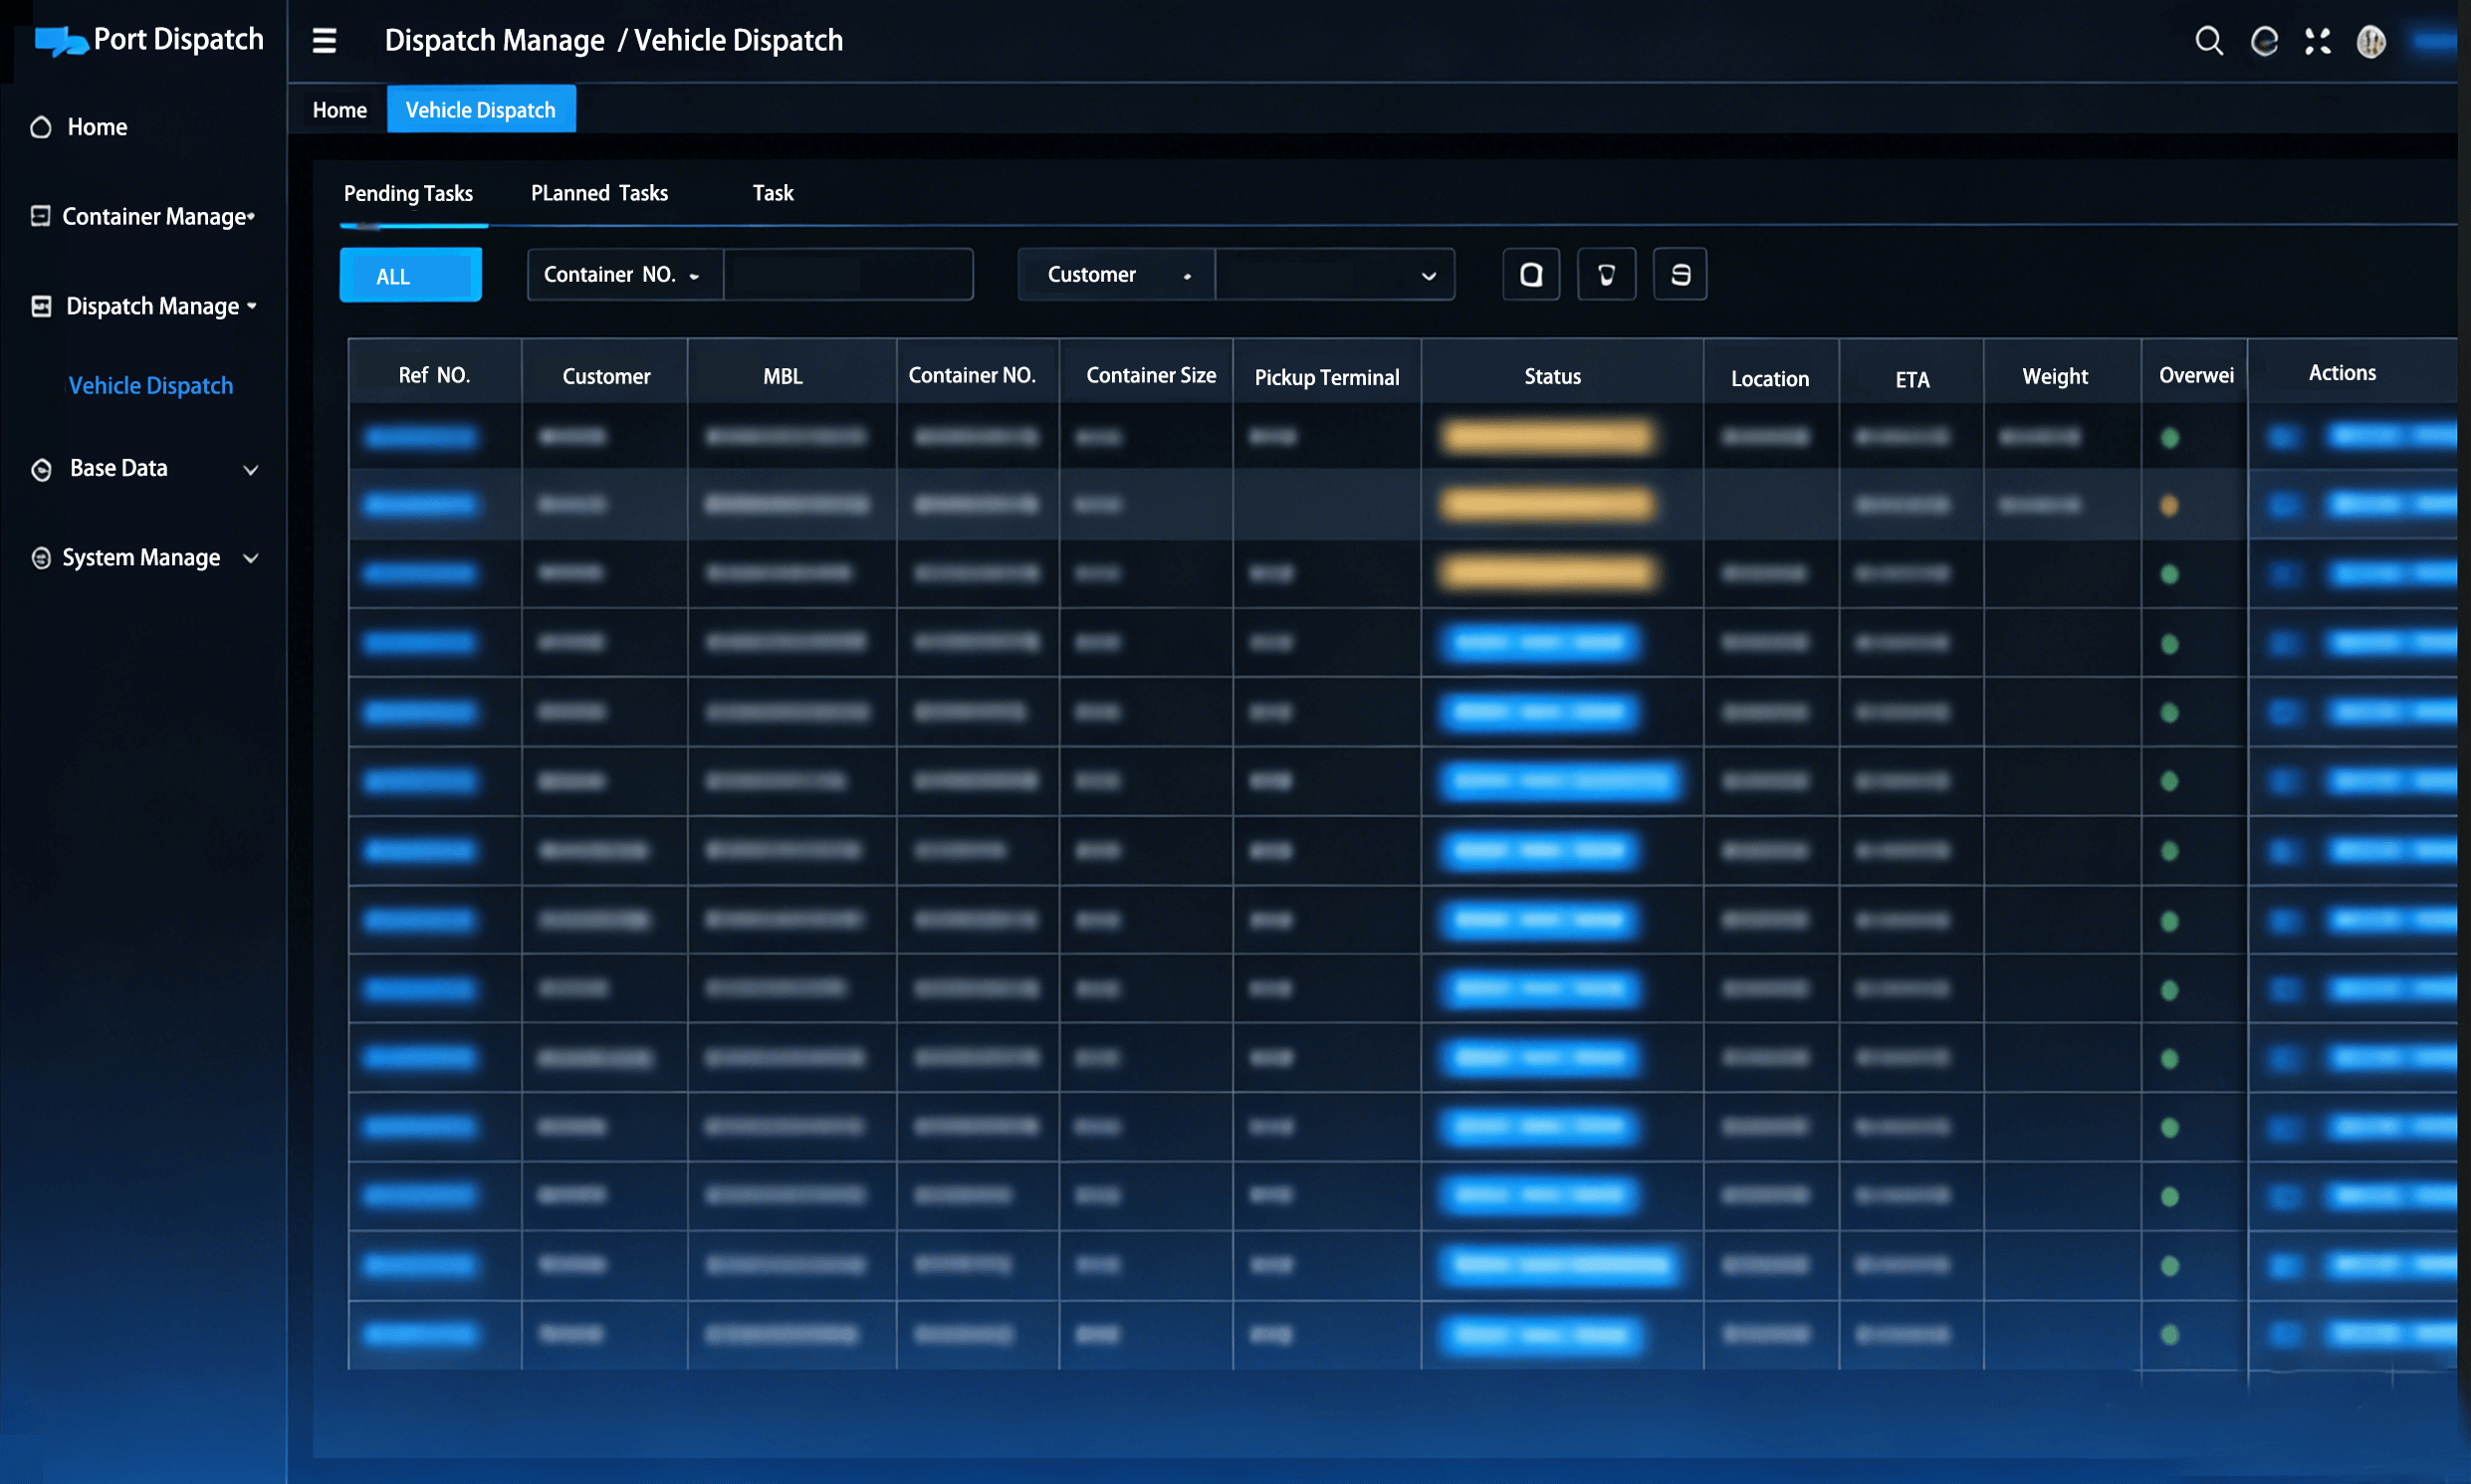Switch to the Planned Tasks tab

click(x=599, y=193)
